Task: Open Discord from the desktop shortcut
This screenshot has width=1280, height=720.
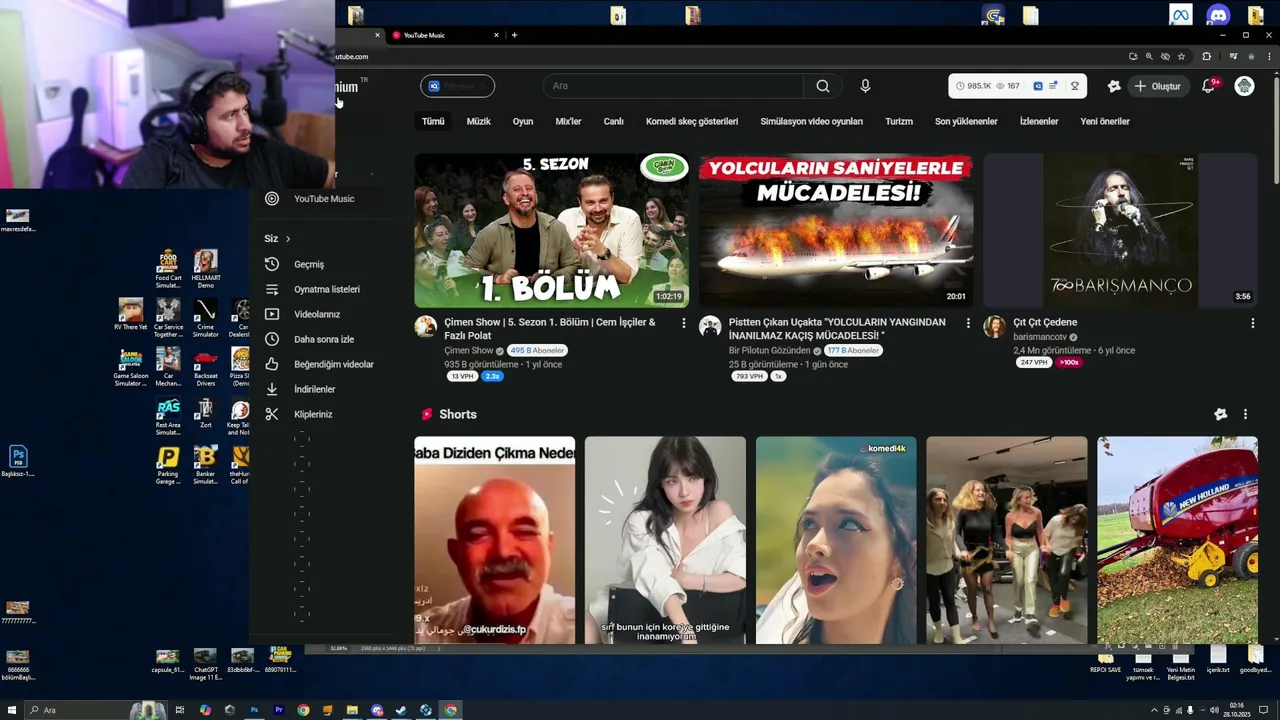Action: point(1218,15)
